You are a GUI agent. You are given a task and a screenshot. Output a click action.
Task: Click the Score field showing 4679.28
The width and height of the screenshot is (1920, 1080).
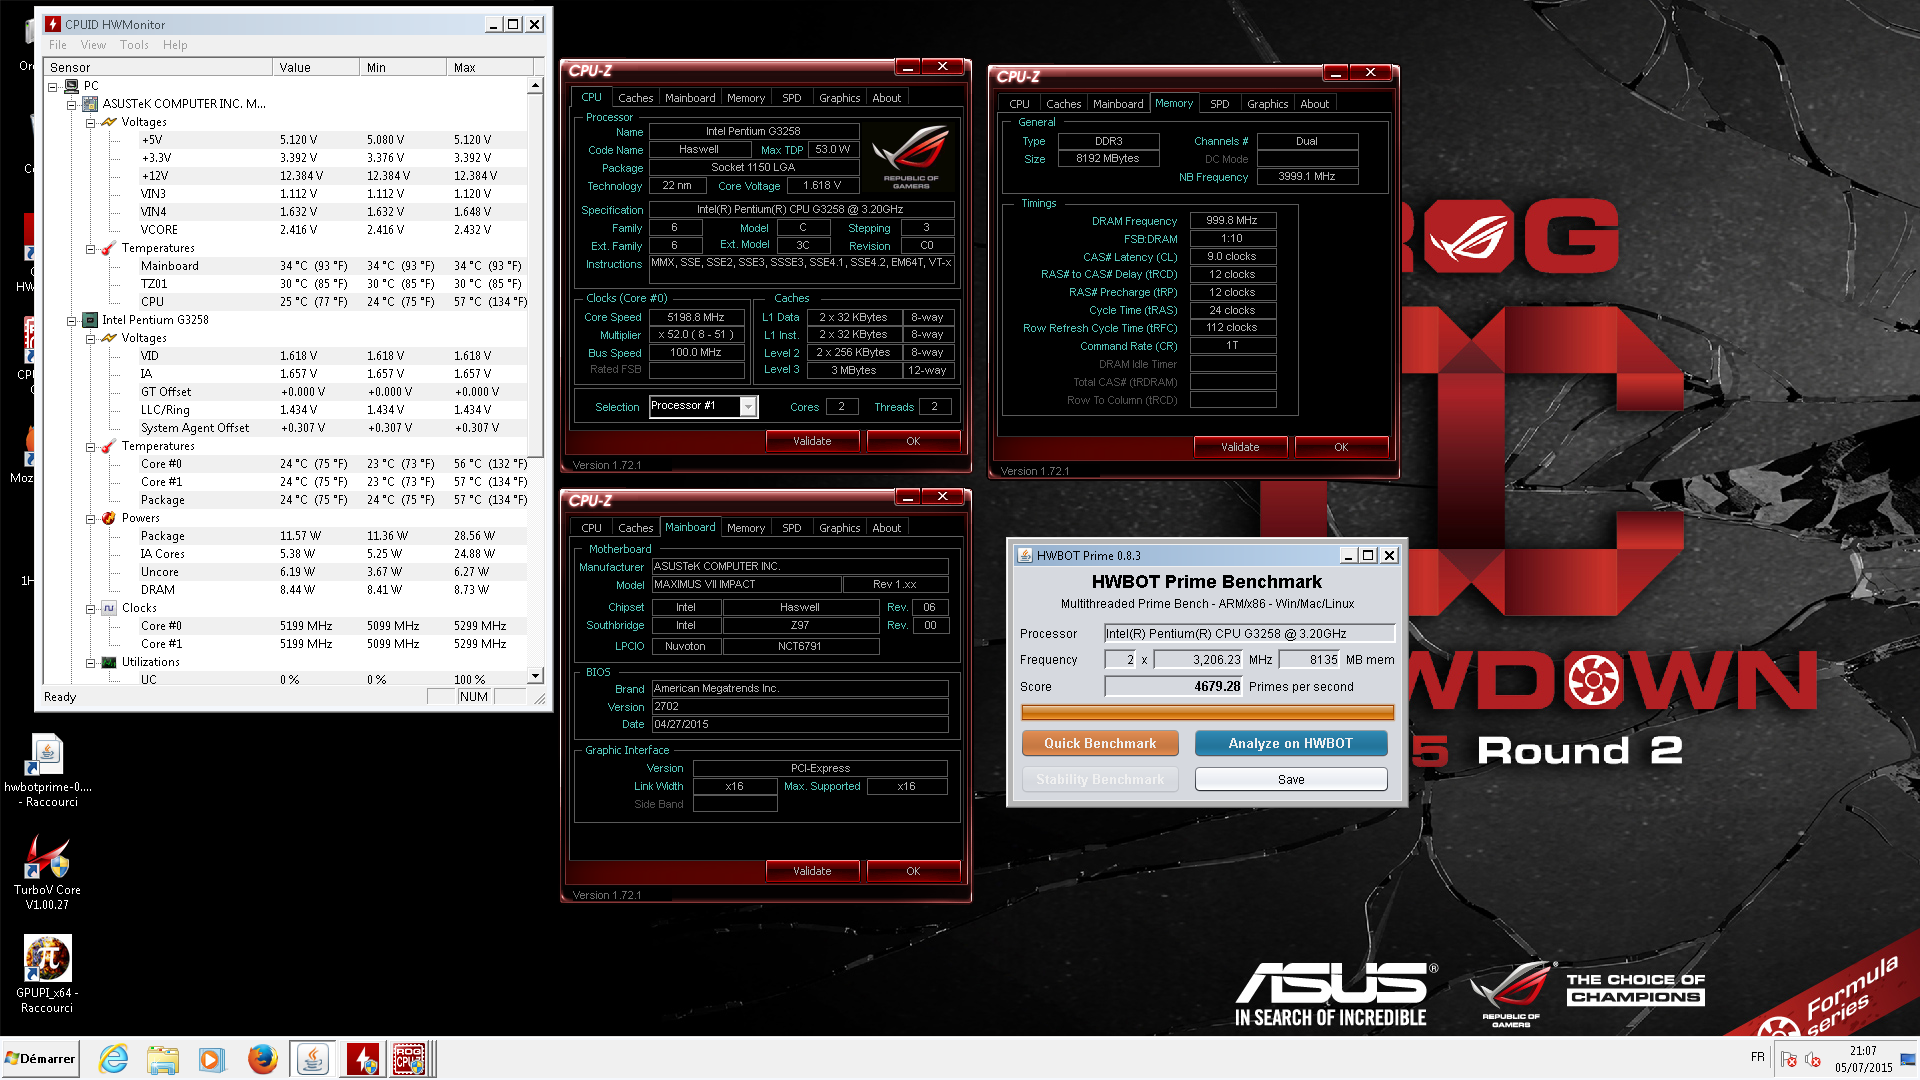coord(1174,686)
